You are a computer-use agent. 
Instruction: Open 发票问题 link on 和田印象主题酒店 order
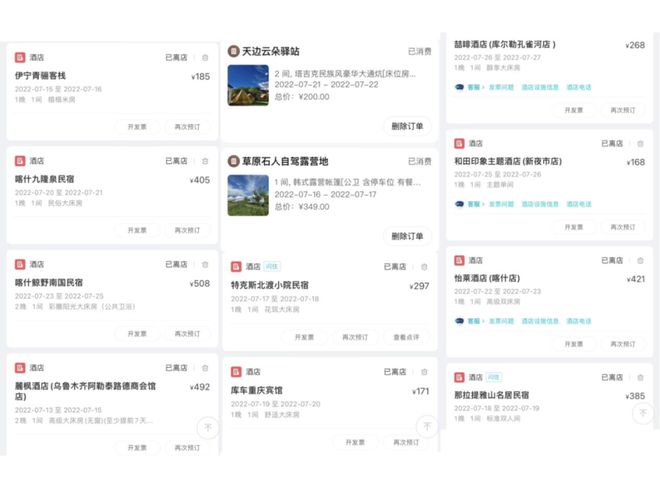[501, 204]
